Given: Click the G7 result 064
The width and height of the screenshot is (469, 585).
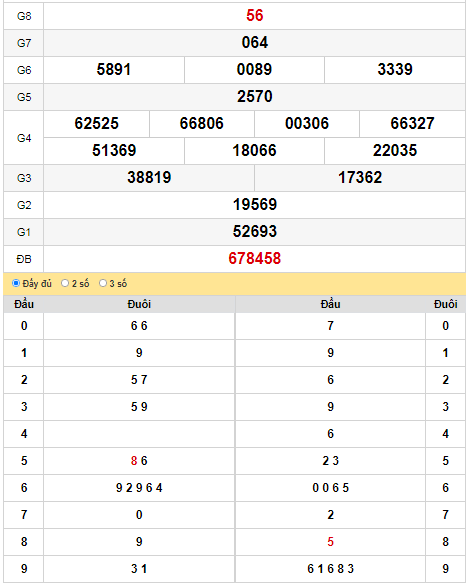Looking at the screenshot, I should tap(254, 43).
